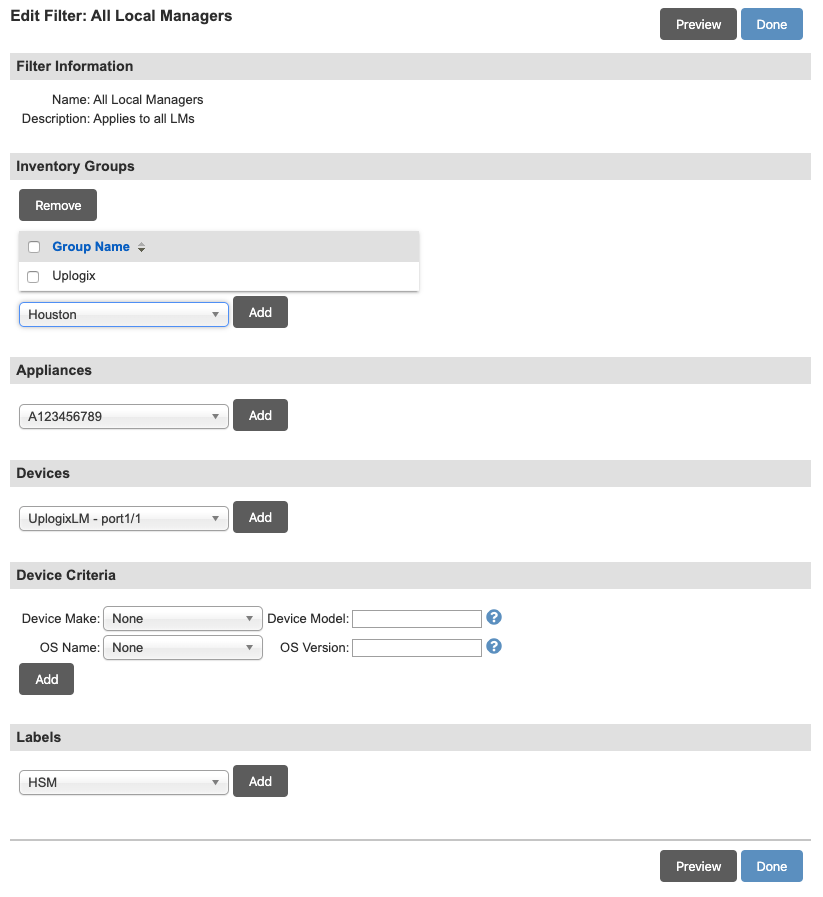Click the top Preview button
The image size is (823, 897).
pyautogui.click(x=698, y=24)
